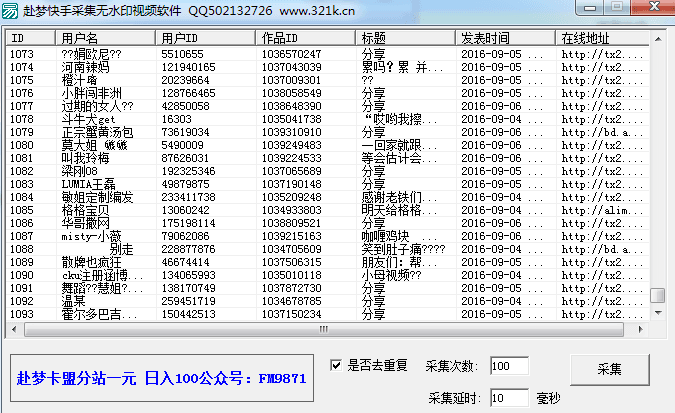This screenshot has width=675, height=413.
Task: Select username 斗牛犬get
Action: [88, 119]
